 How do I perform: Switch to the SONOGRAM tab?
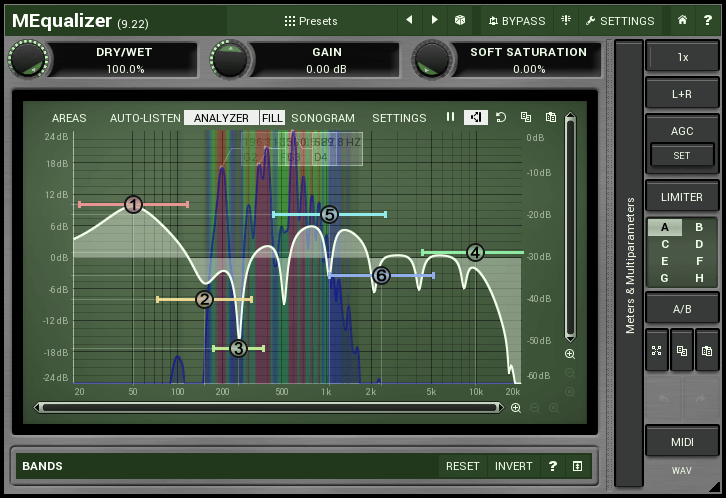coord(323,118)
